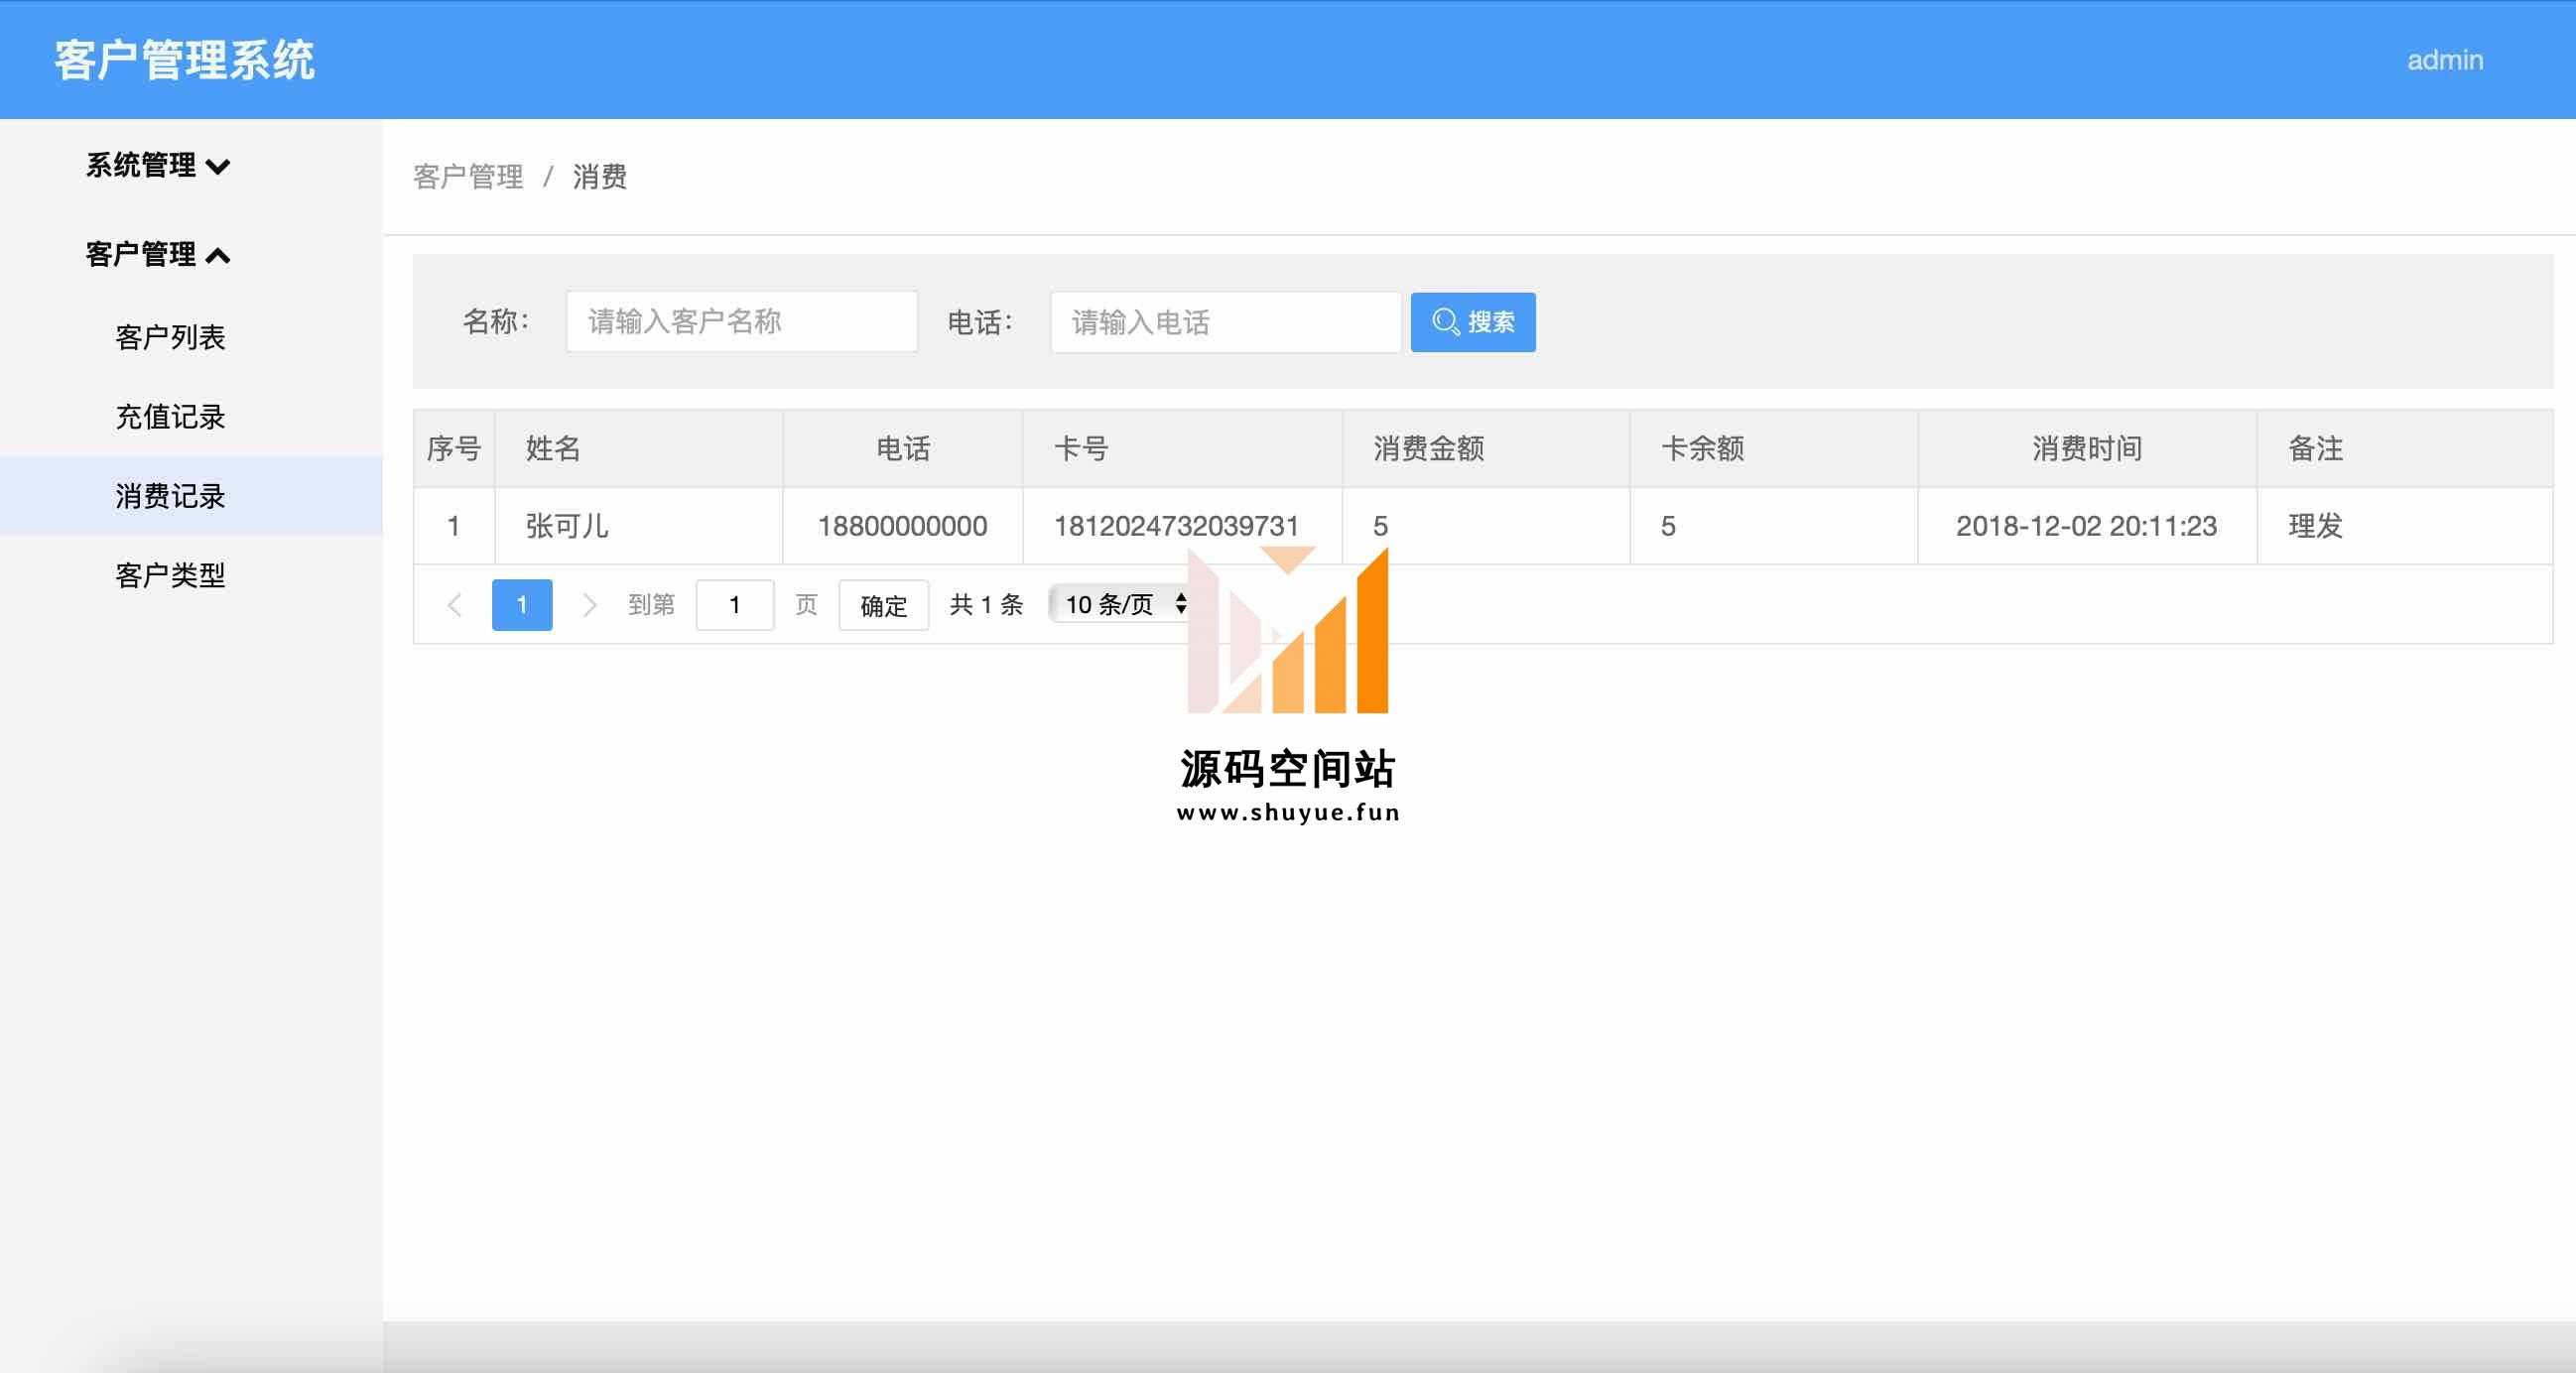Open 充值记录 in the sidebar
The image size is (2576, 1373).
coord(170,416)
